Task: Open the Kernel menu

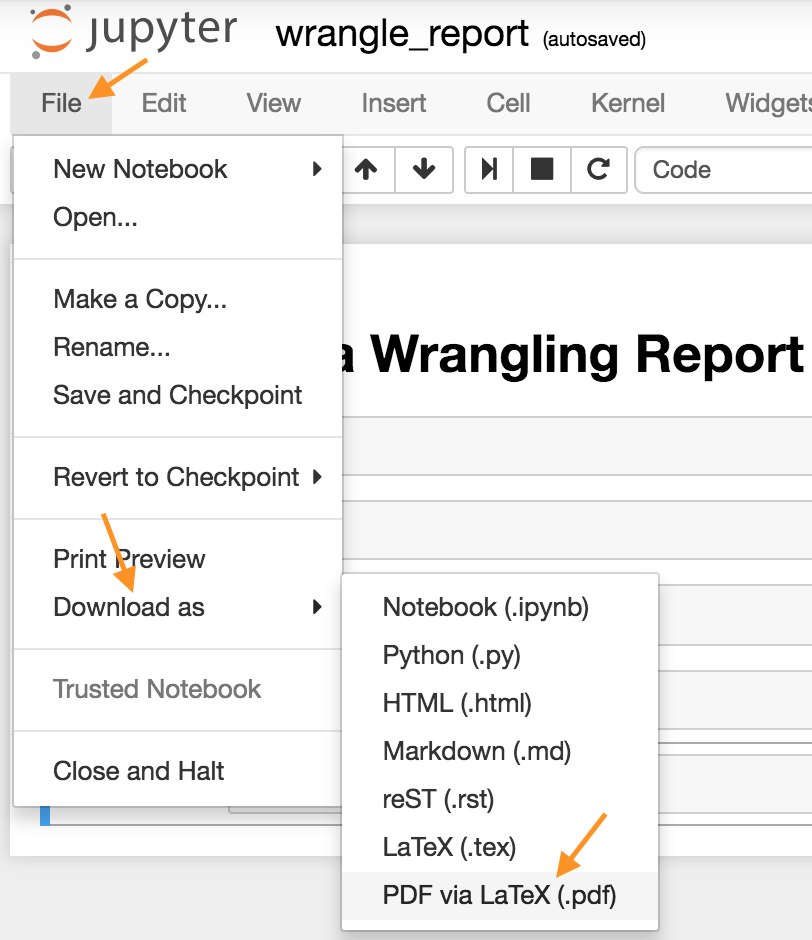Action: pyautogui.click(x=627, y=103)
